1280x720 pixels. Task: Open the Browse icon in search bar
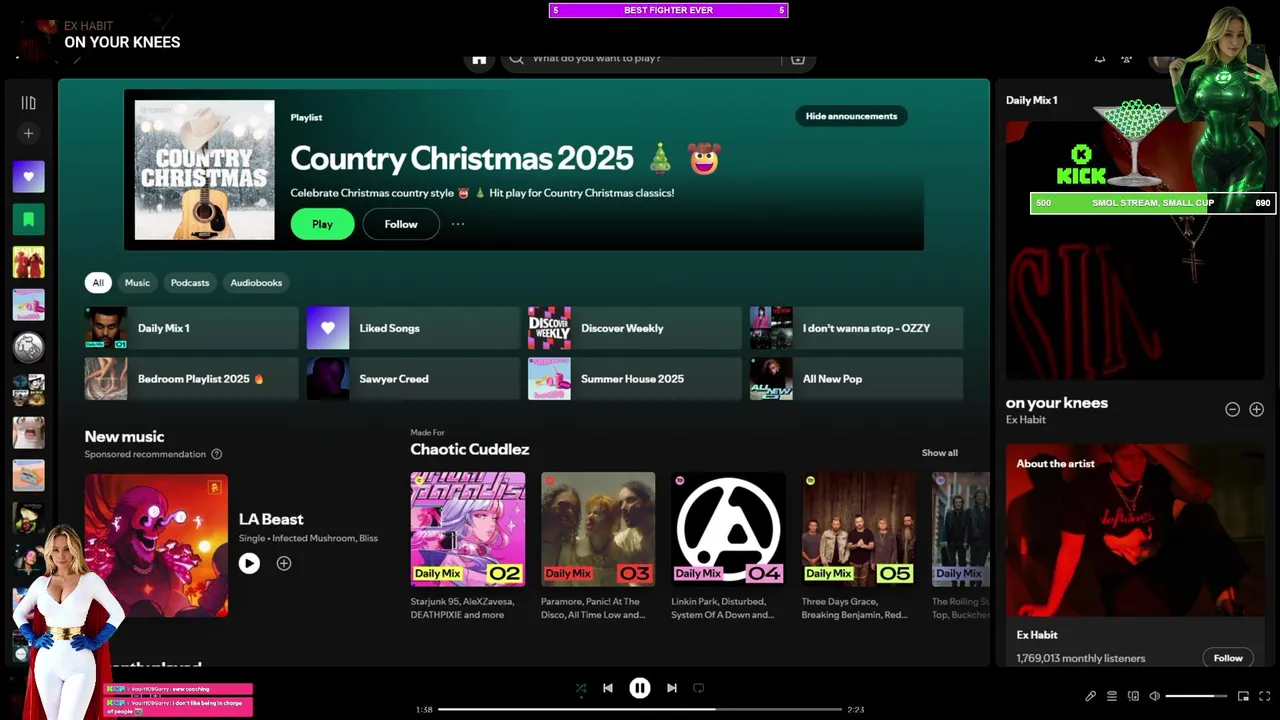(798, 59)
